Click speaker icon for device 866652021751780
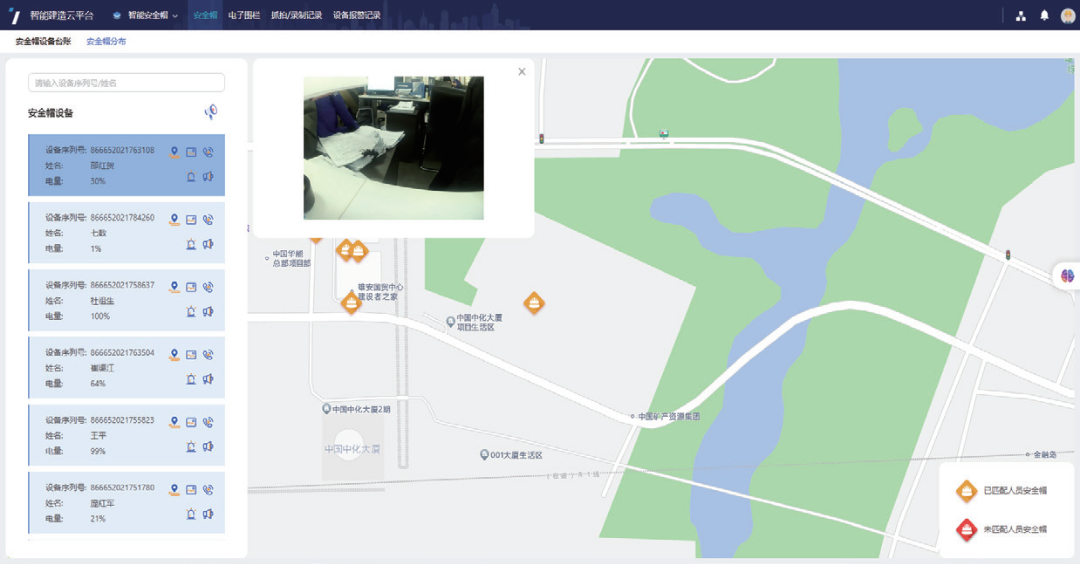Image resolution: width=1080 pixels, height=564 pixels. point(208,514)
